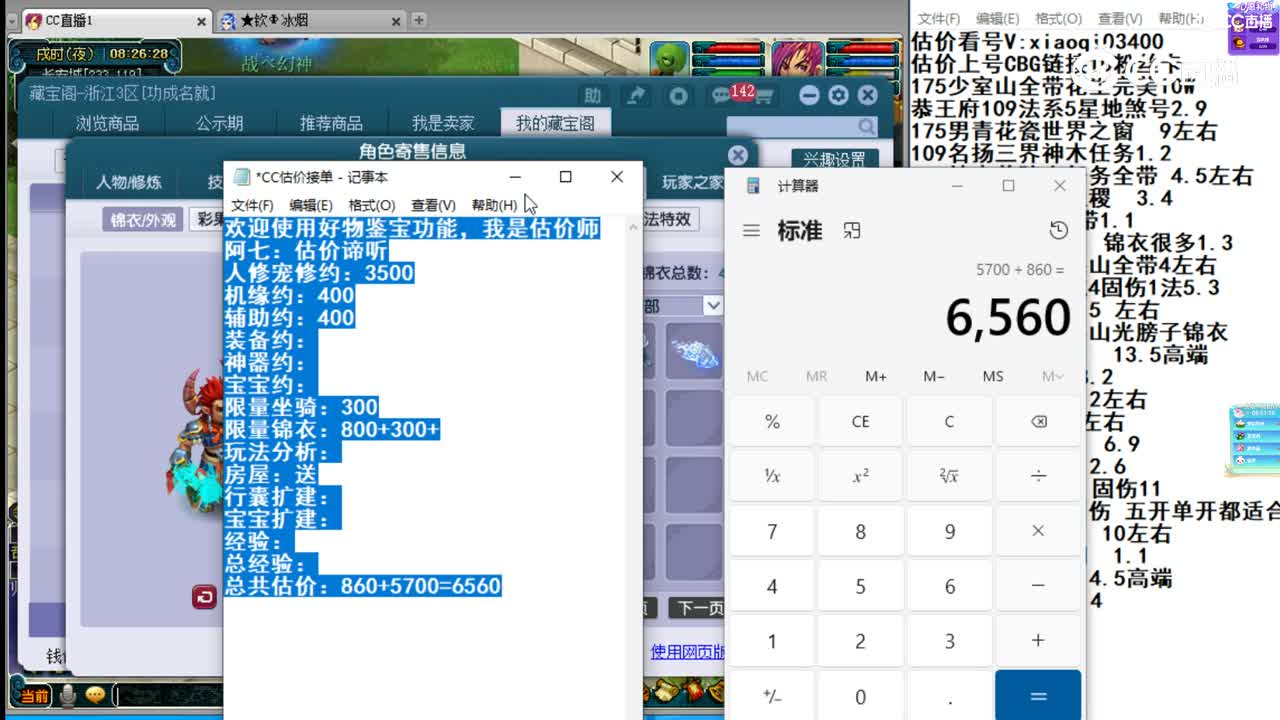Select 锦衣/外观 sub-tab
The width and height of the screenshot is (1280, 720).
[x=143, y=219]
